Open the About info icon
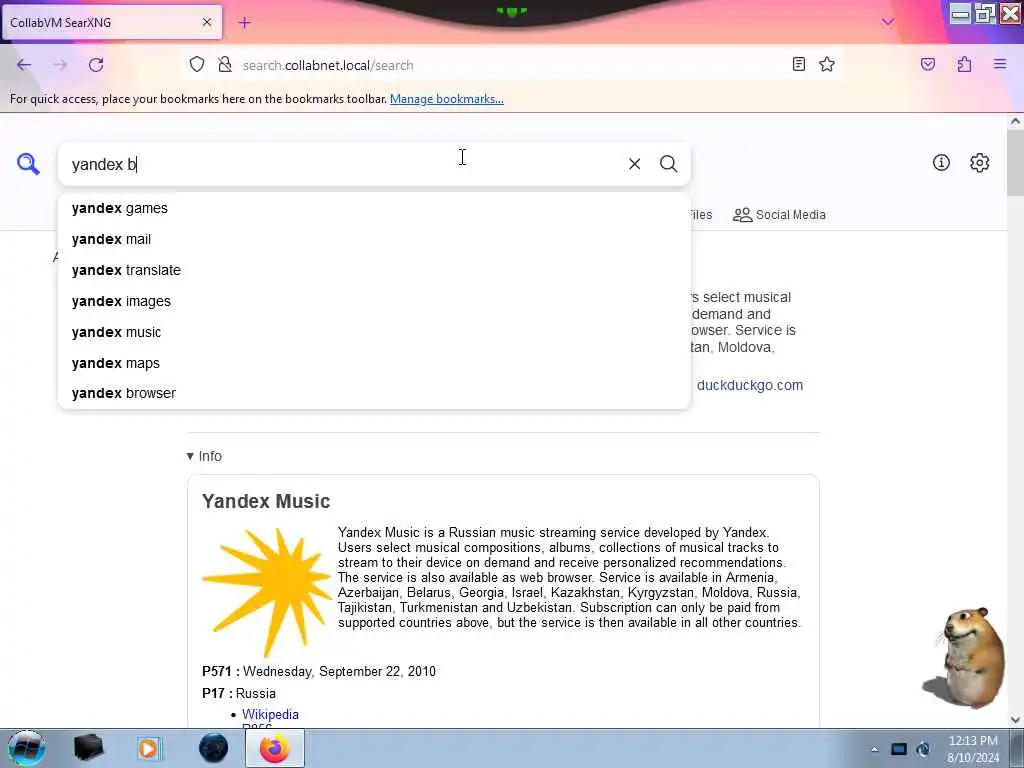The height and width of the screenshot is (768, 1024). click(x=941, y=163)
